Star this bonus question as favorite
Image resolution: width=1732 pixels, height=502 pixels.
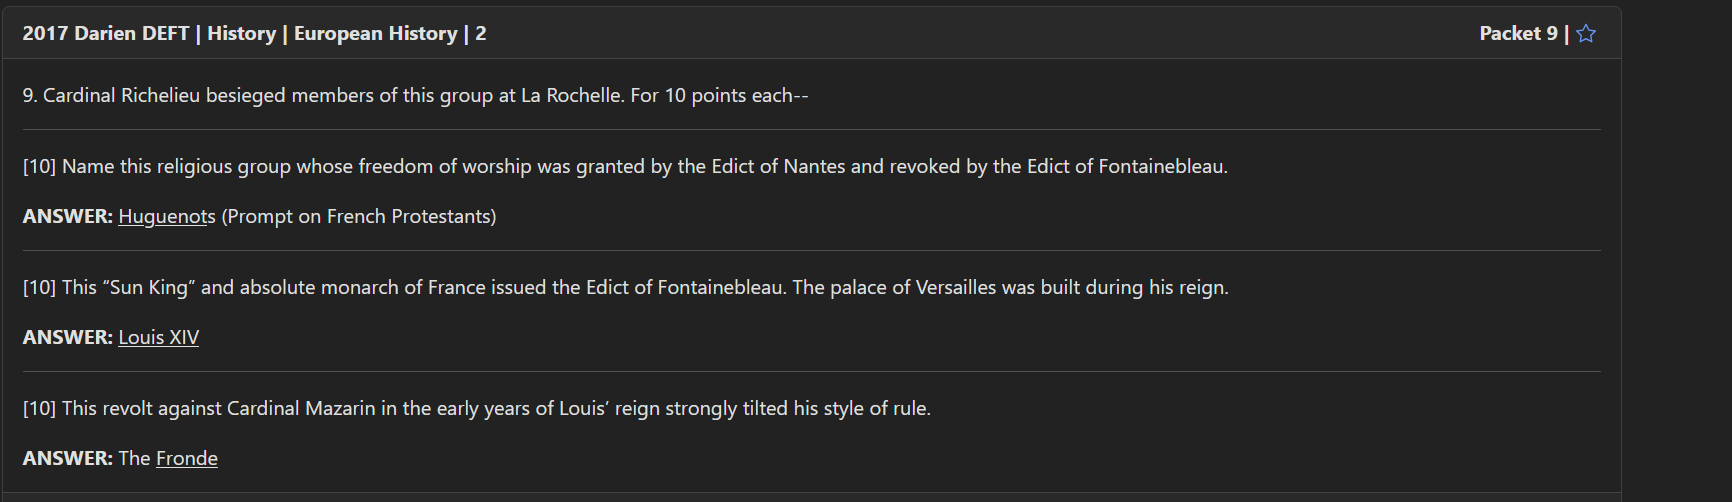click(x=1586, y=34)
